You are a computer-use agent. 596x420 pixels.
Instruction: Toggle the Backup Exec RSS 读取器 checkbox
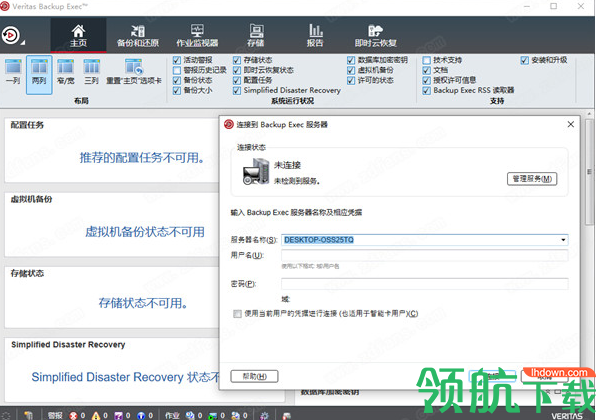coord(426,90)
